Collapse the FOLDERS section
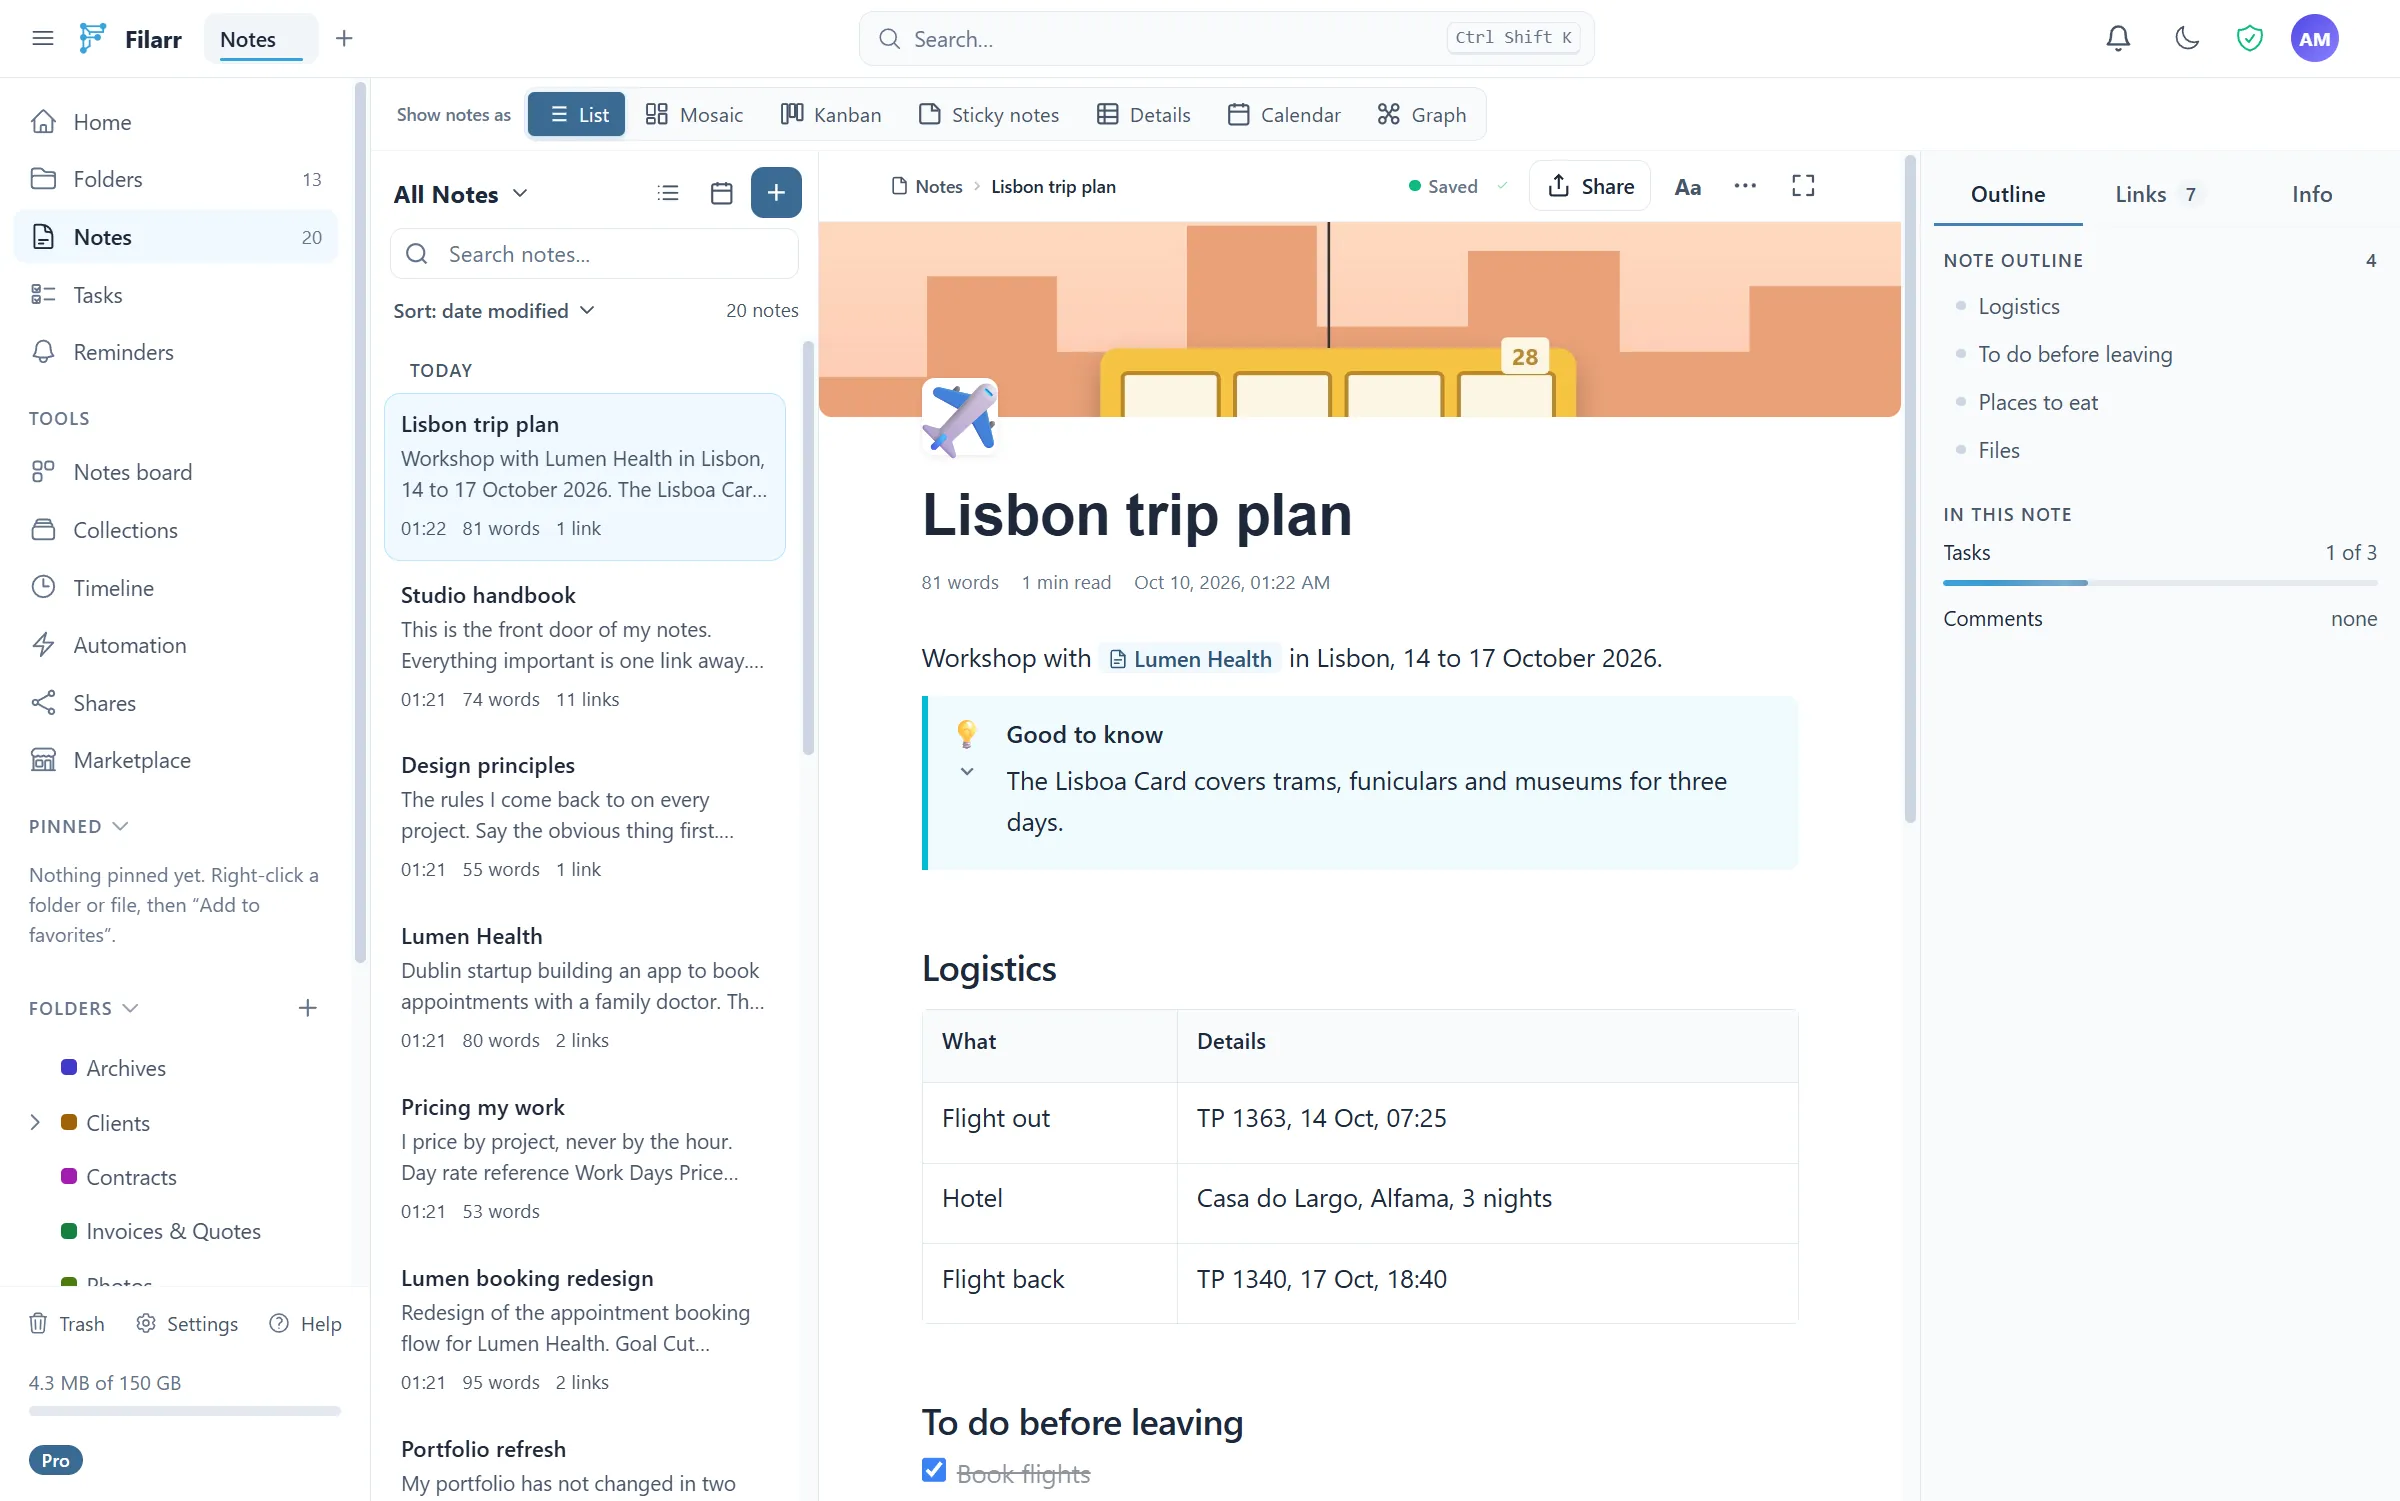2400x1501 pixels. [83, 1008]
